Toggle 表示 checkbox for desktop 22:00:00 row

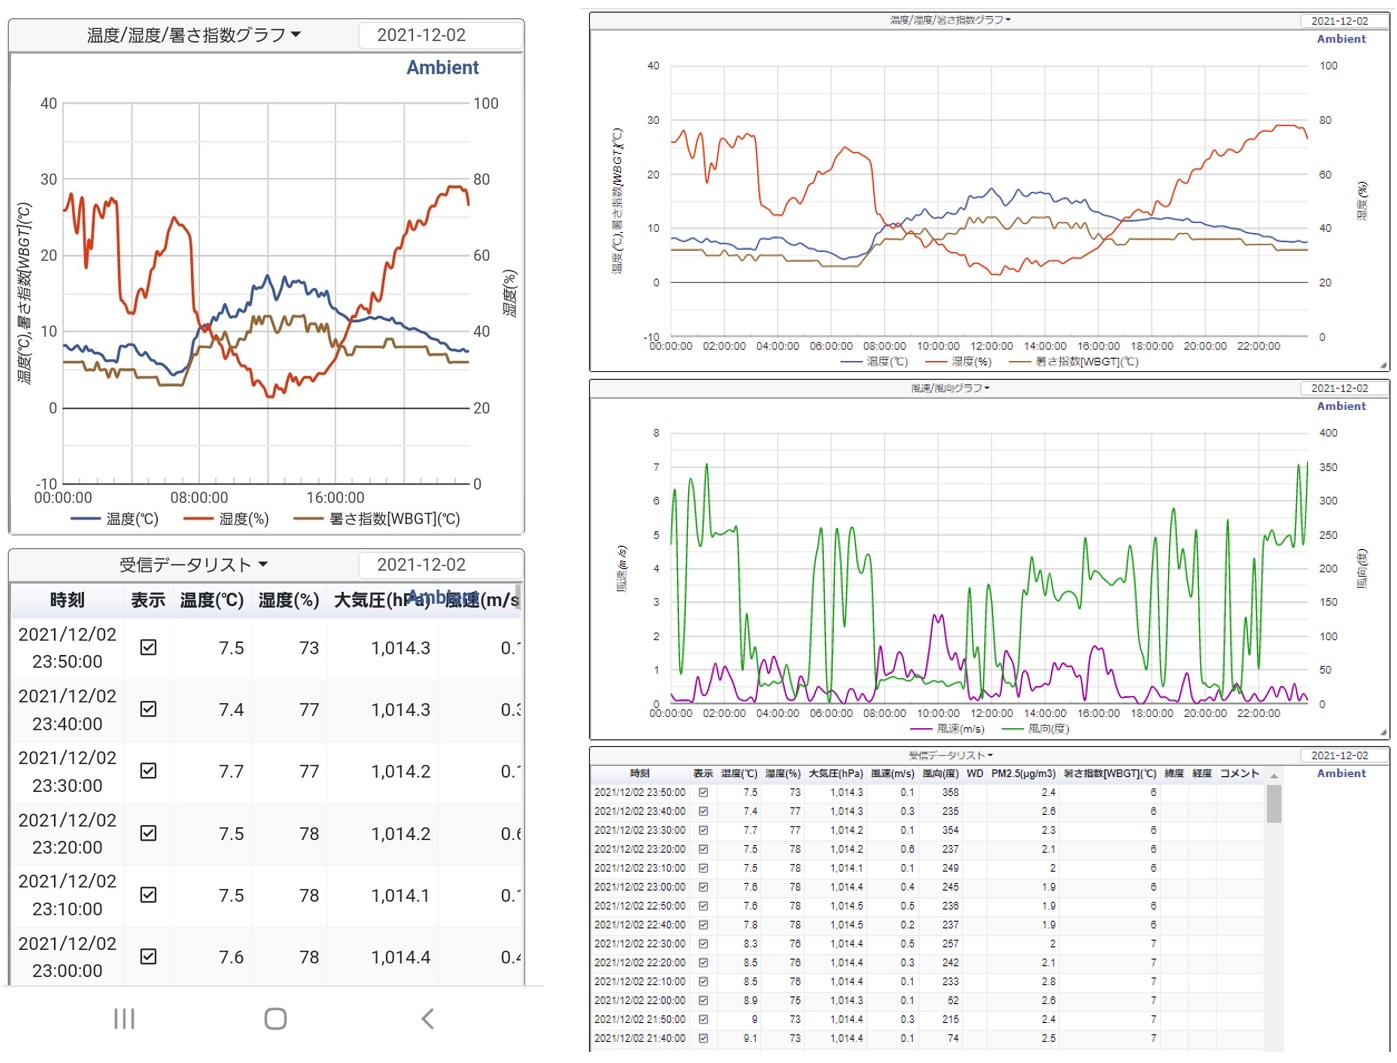(703, 1001)
